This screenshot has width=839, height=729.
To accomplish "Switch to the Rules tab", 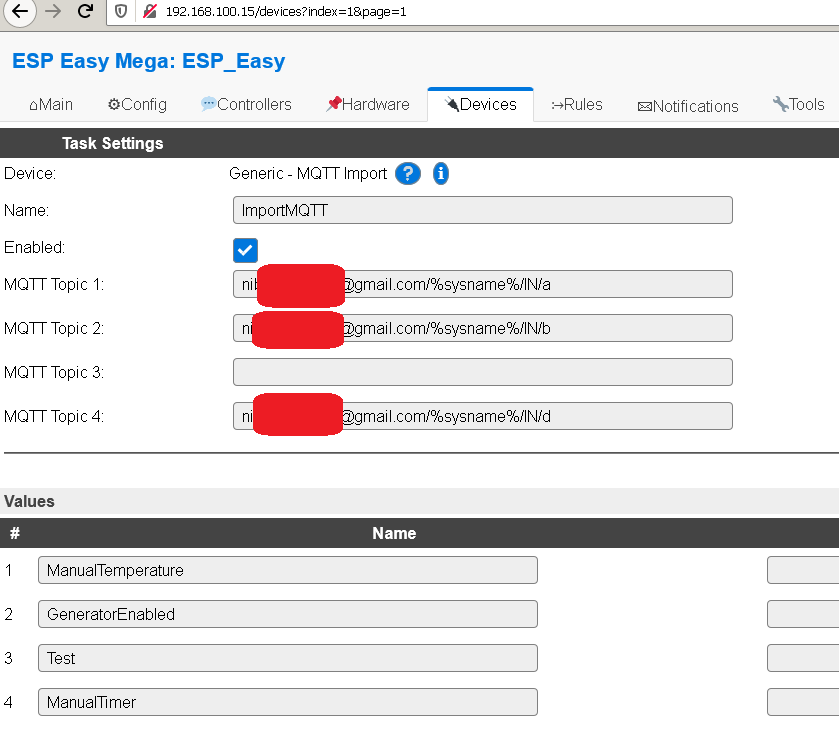I will [x=577, y=104].
